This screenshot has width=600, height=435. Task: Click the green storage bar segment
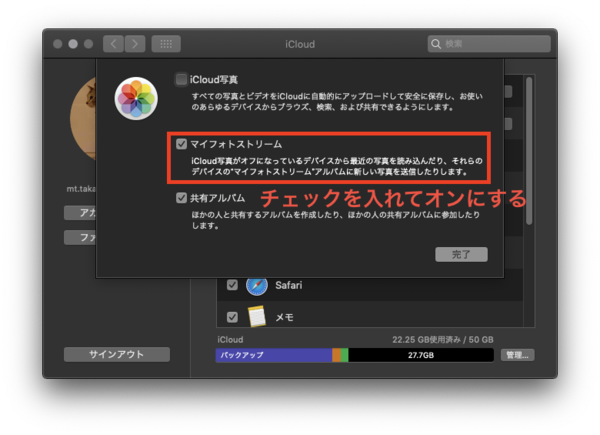[344, 355]
